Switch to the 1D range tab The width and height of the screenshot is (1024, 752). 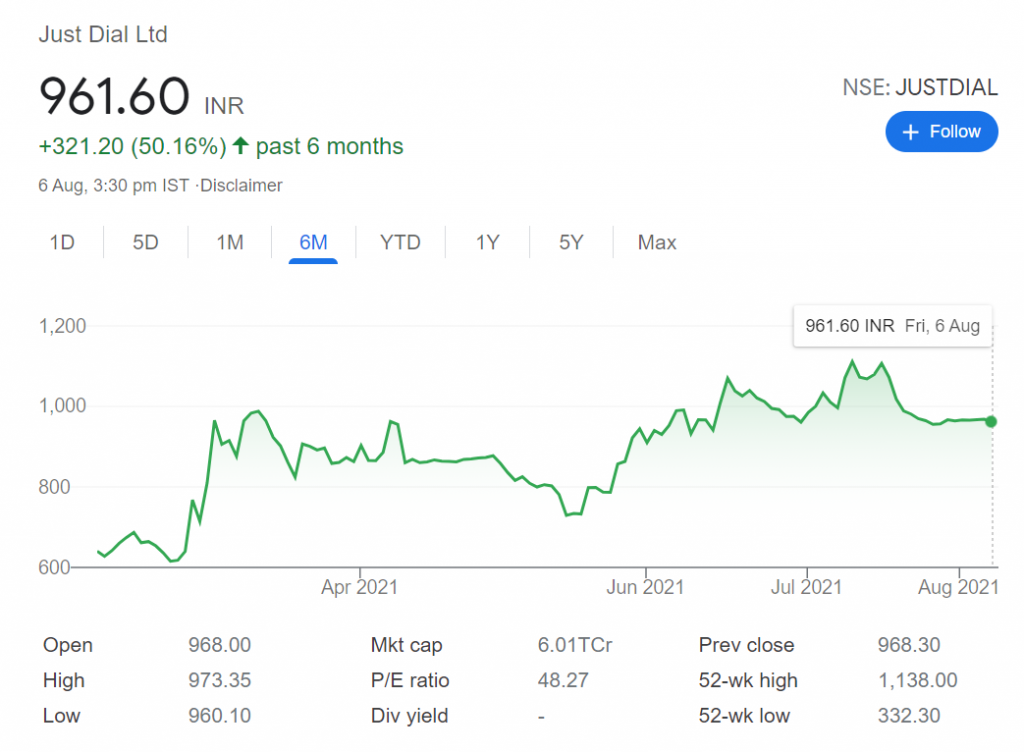[x=62, y=242]
